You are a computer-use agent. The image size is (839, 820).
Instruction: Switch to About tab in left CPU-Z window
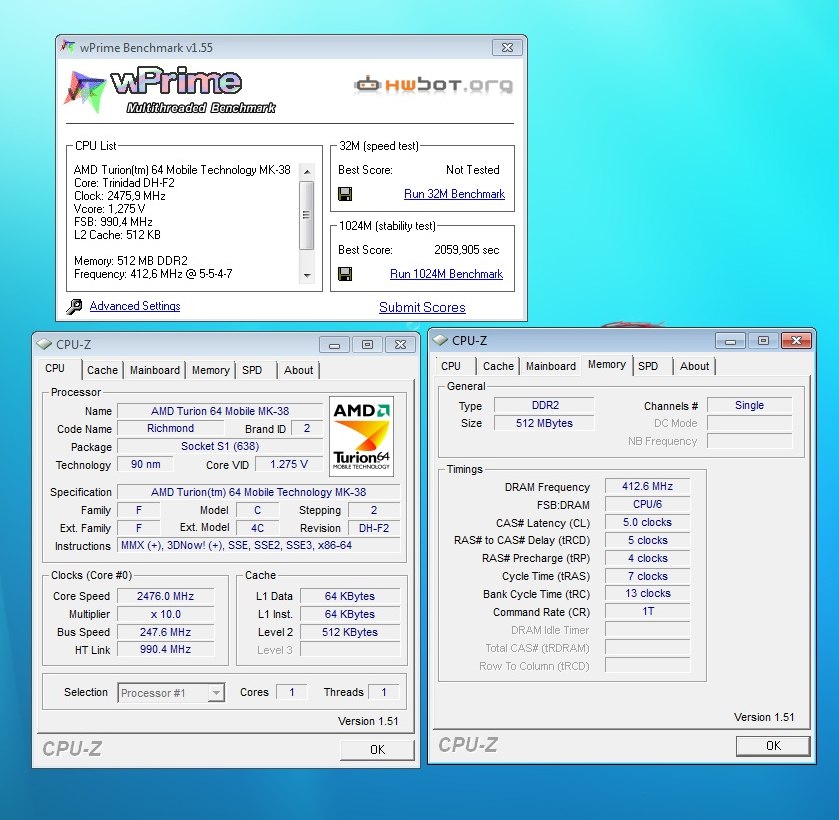click(x=299, y=370)
